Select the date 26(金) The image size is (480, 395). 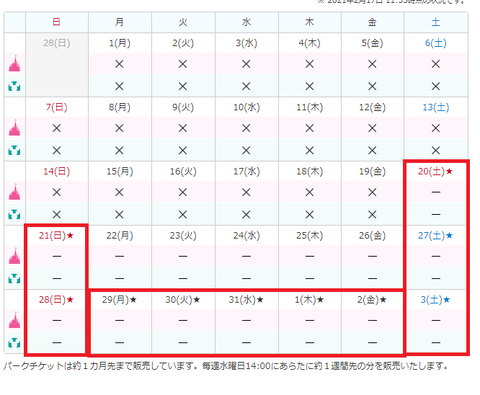(372, 236)
